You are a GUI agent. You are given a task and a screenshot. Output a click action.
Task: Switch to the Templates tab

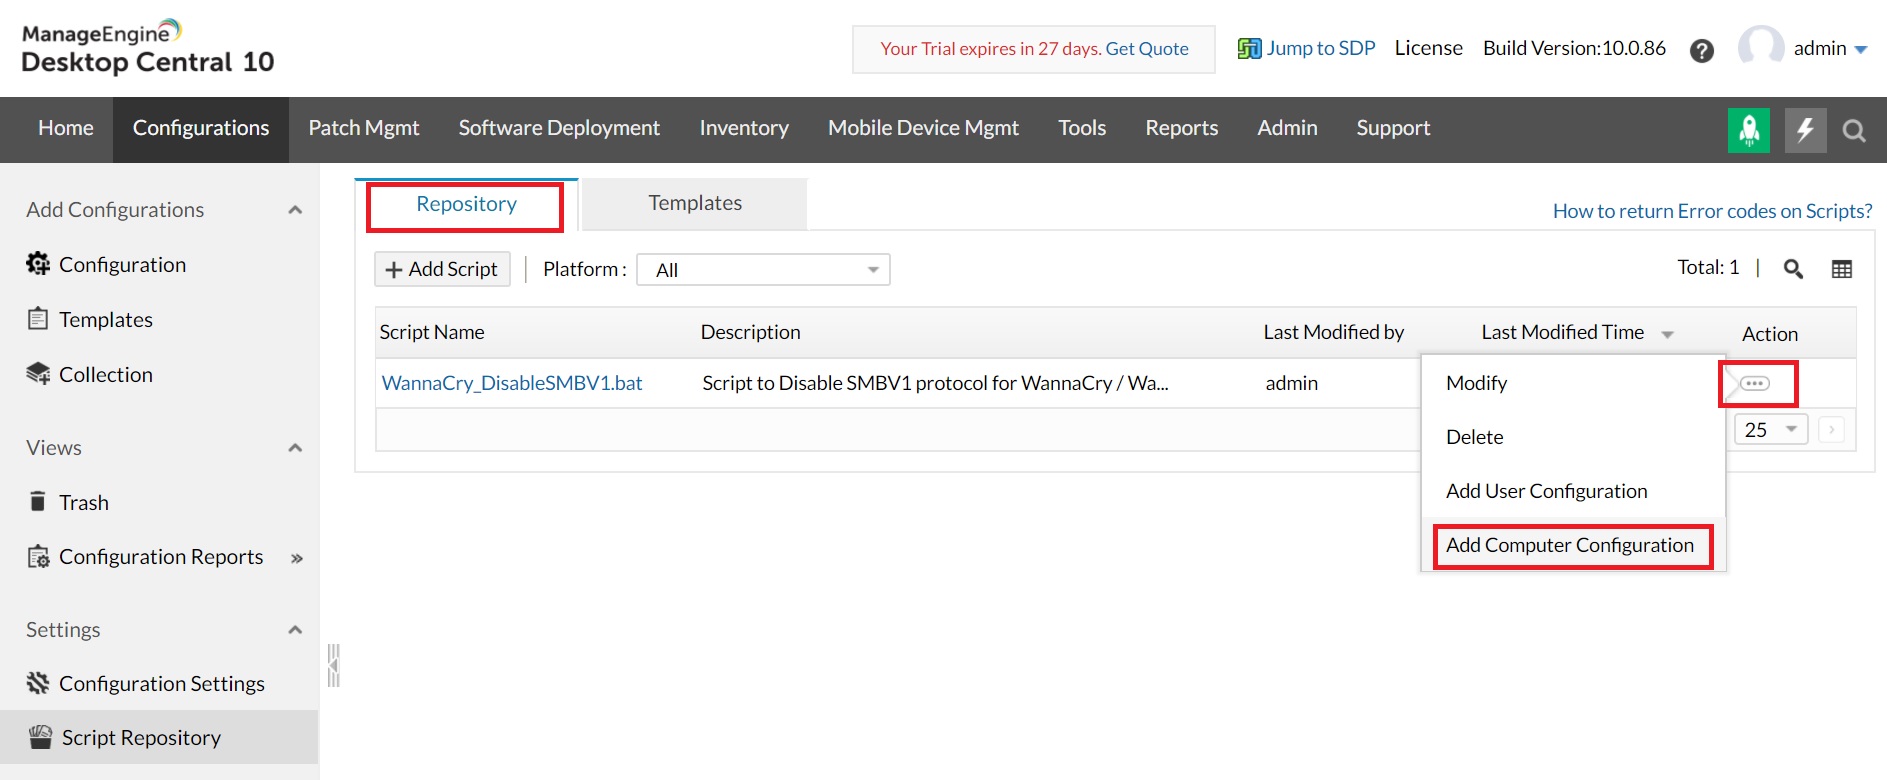[x=695, y=203]
